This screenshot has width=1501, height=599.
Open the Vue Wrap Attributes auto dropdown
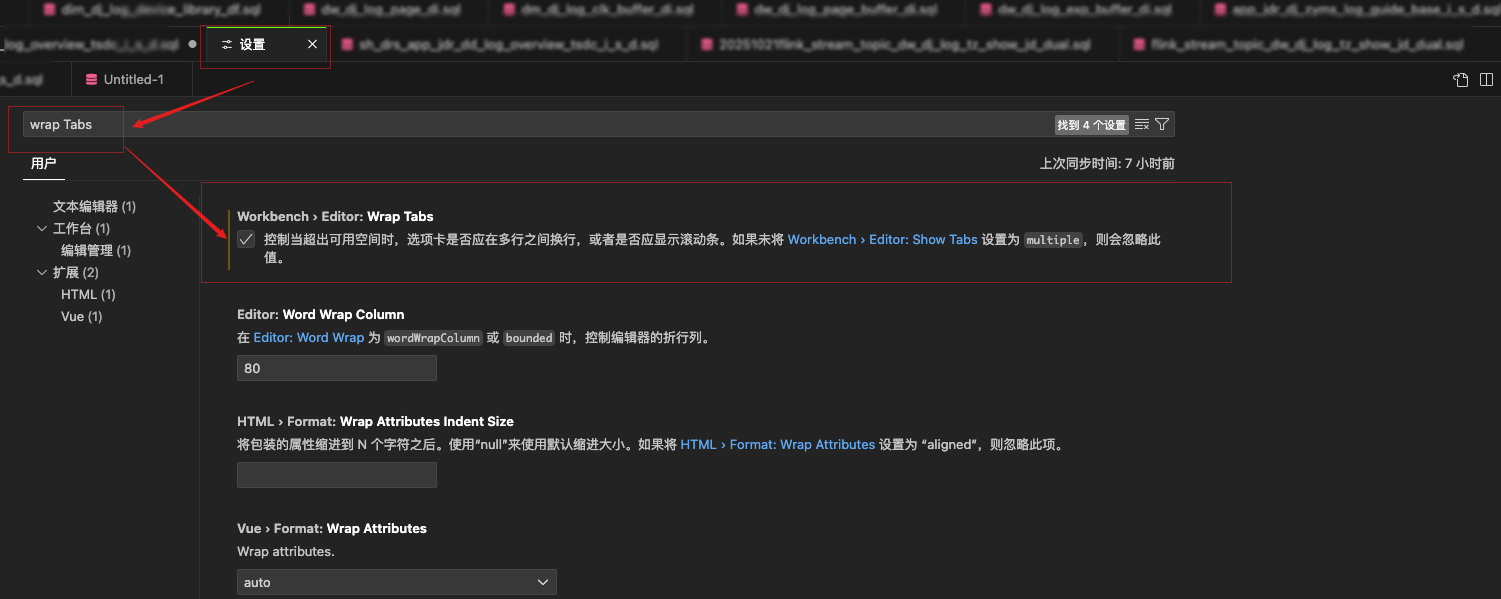pos(396,582)
